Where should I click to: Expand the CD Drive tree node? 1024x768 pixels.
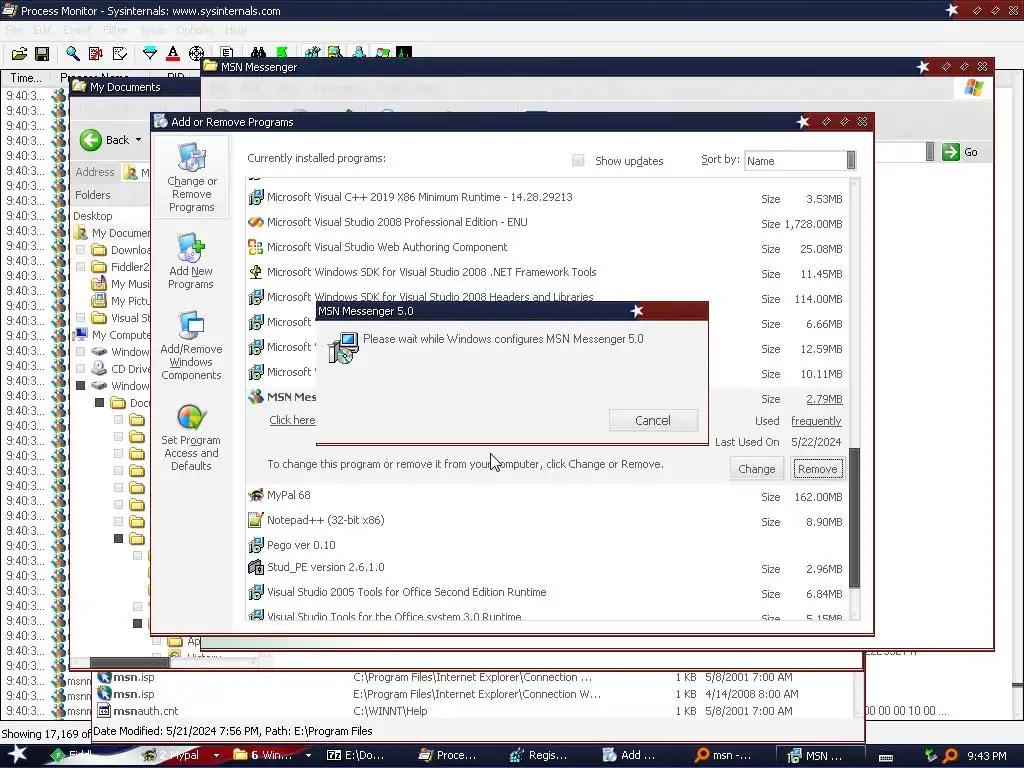click(80, 368)
